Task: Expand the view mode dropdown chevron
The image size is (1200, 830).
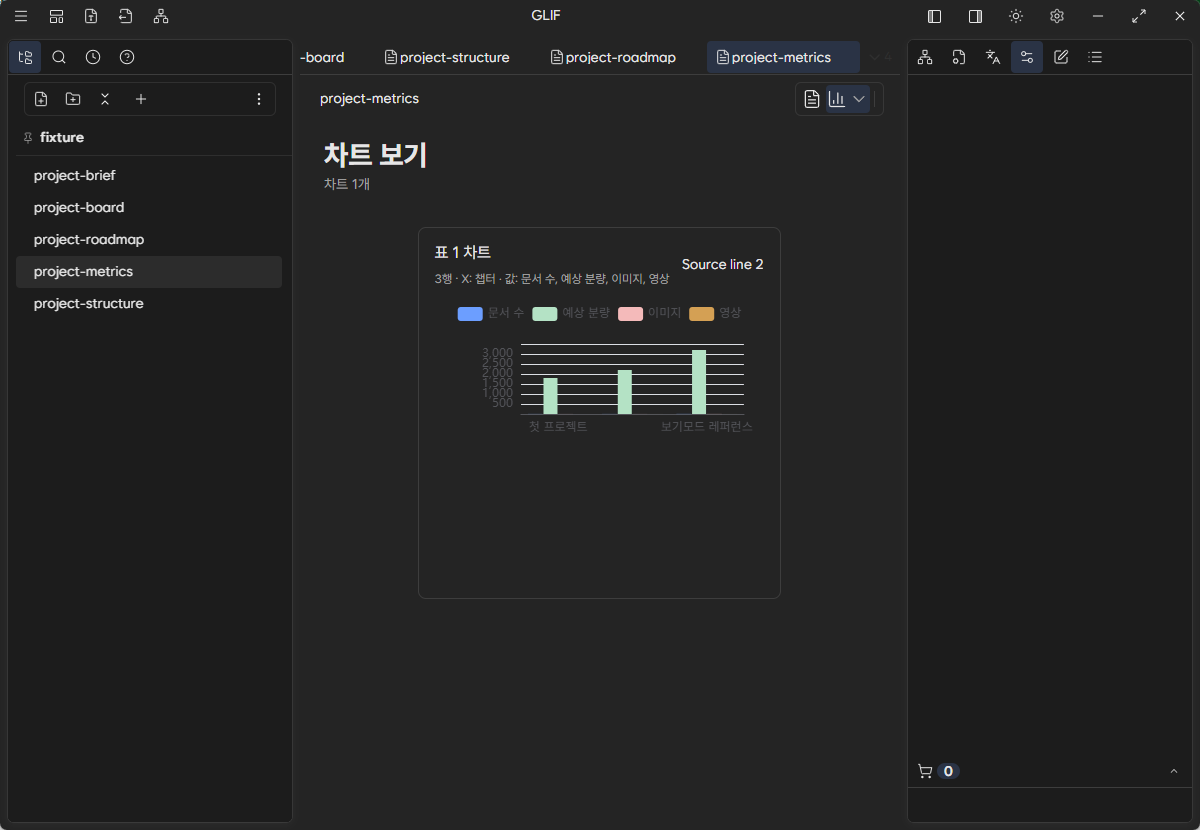Action: coord(859,99)
